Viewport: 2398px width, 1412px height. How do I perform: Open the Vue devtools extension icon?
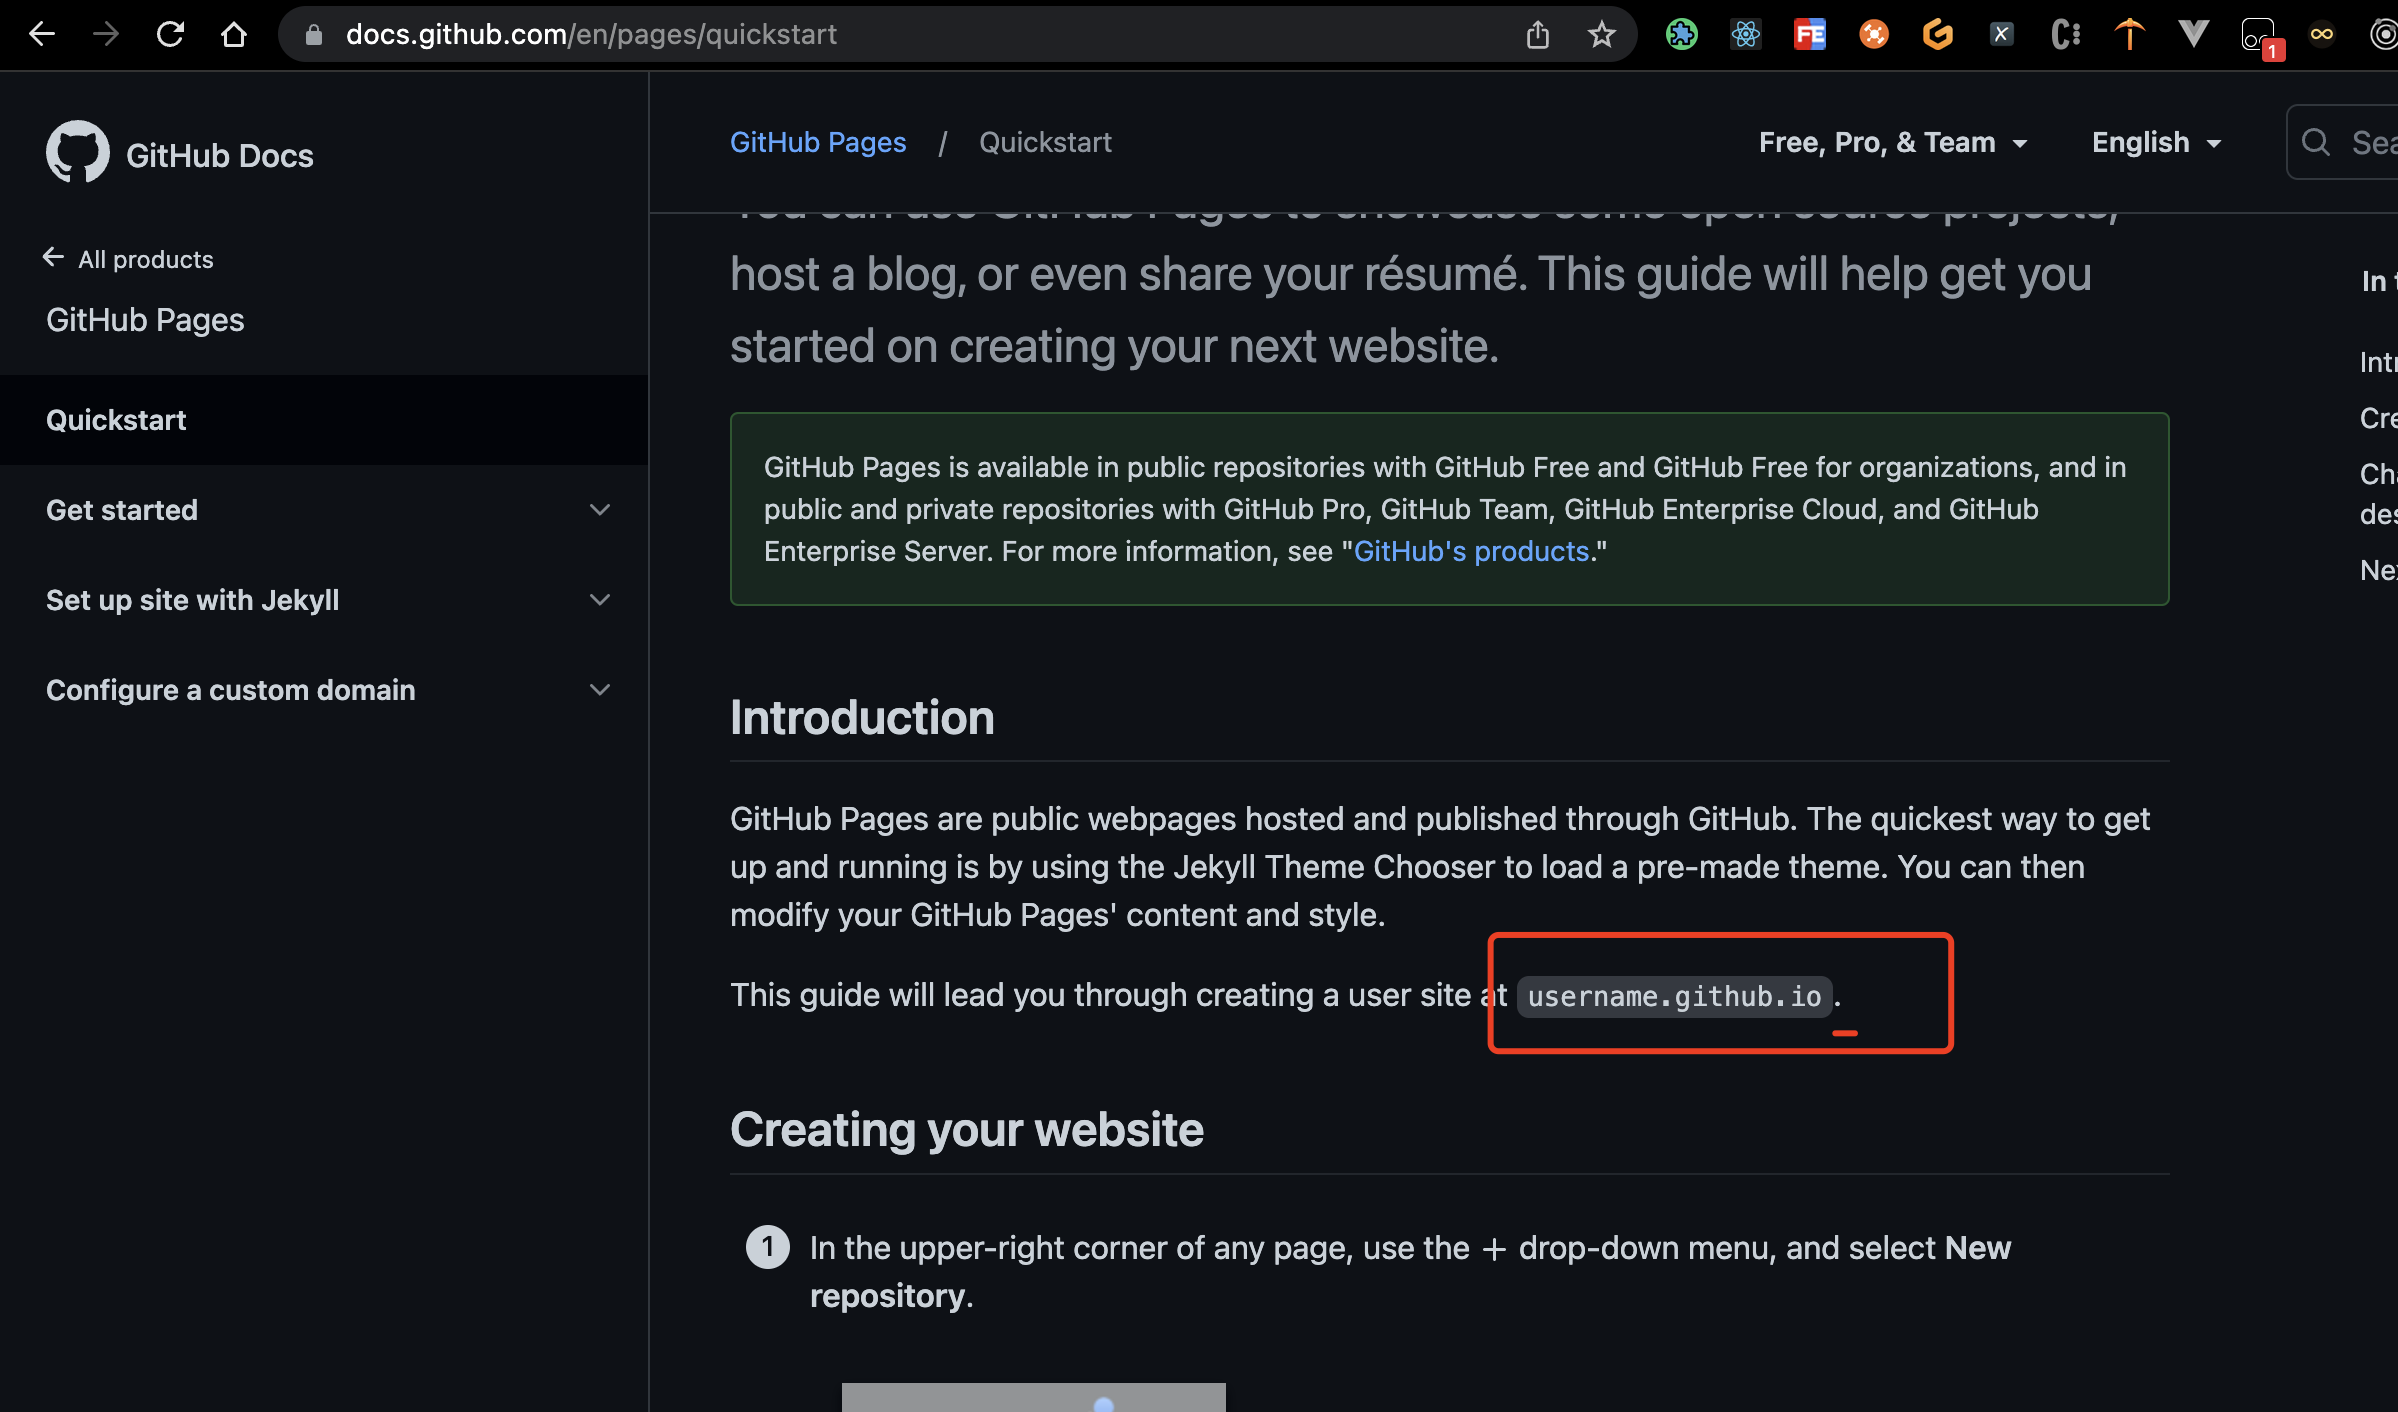[x=2193, y=34]
